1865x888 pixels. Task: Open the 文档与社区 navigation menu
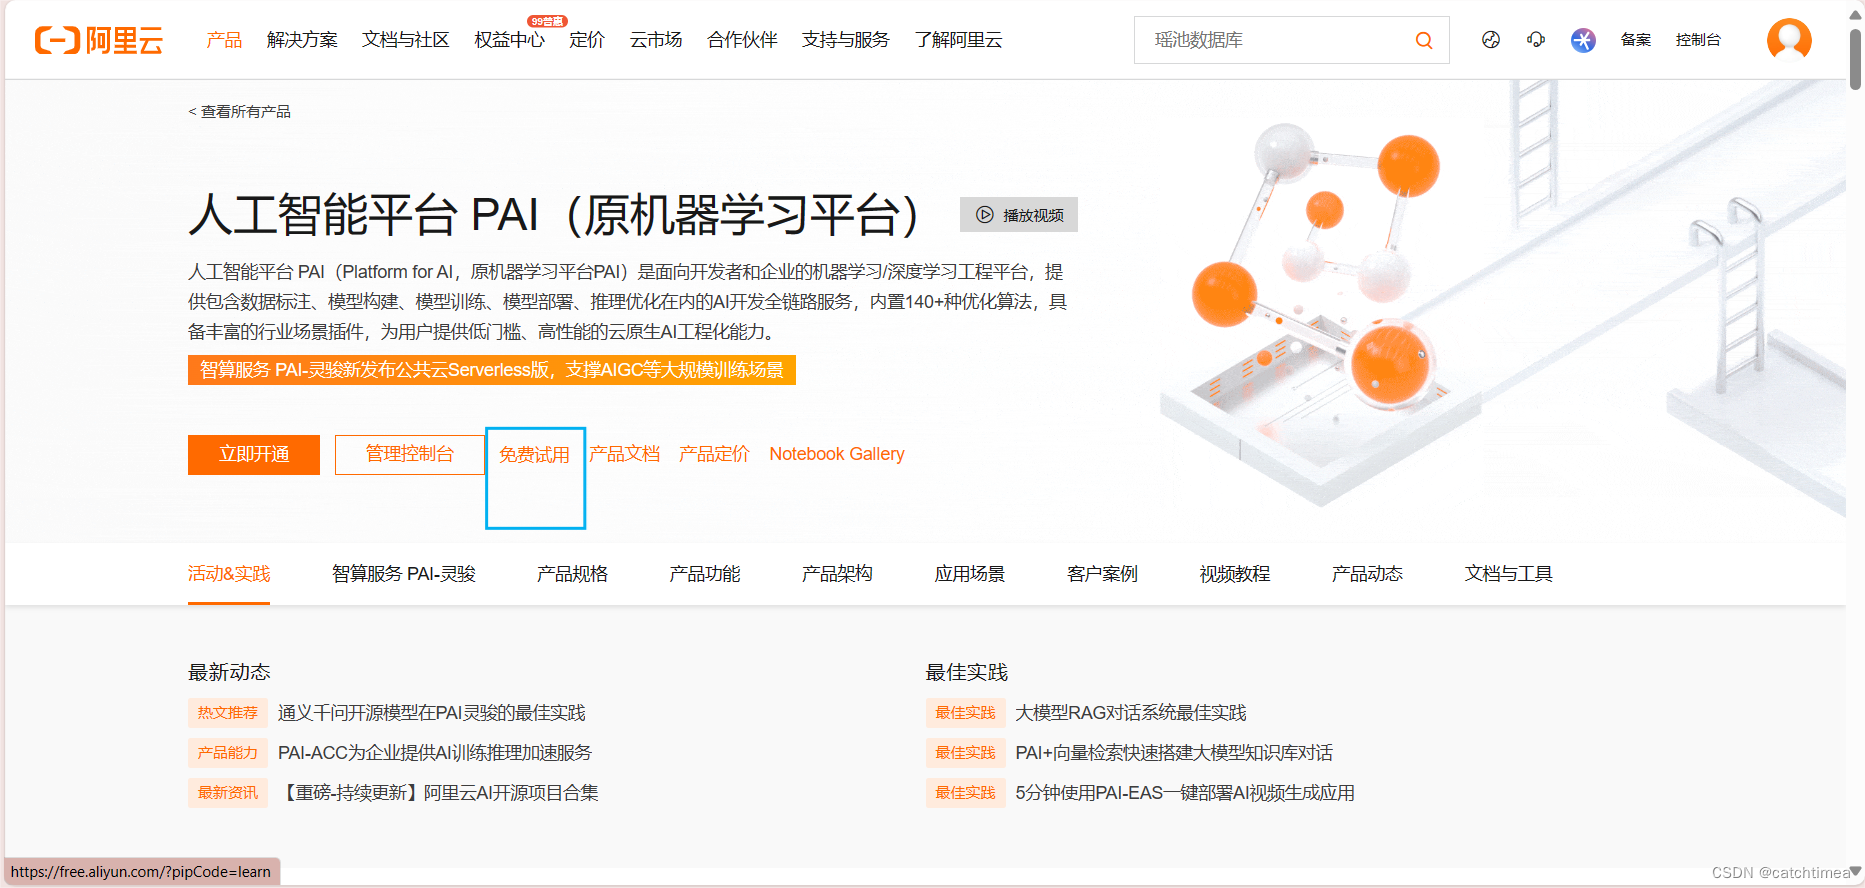tap(406, 40)
